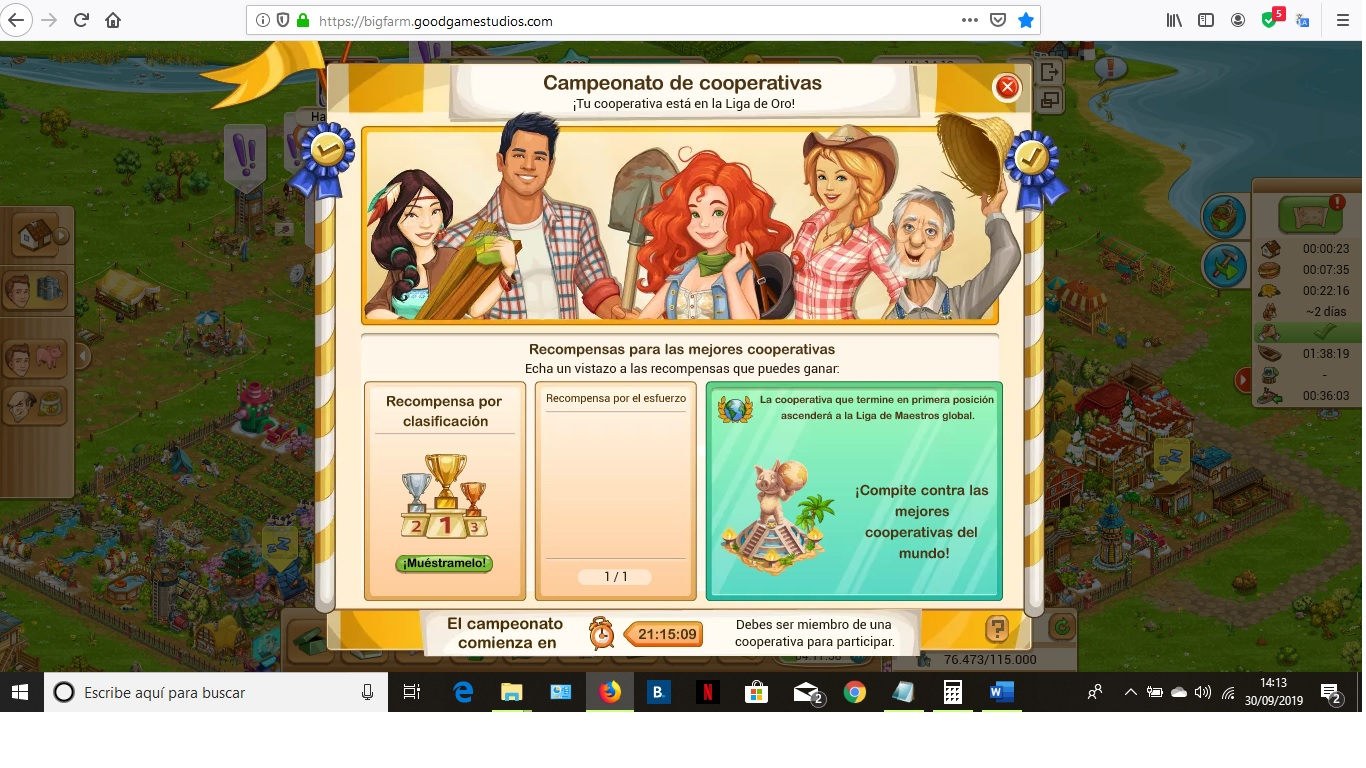
Task: Open page actions three-dot menu
Action: (969, 20)
